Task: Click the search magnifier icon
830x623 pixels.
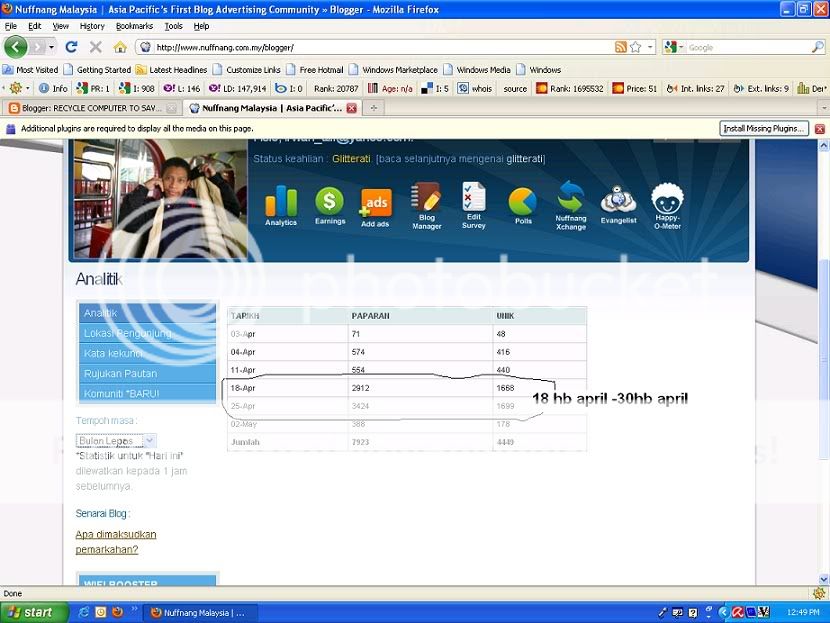Action: coord(817,47)
